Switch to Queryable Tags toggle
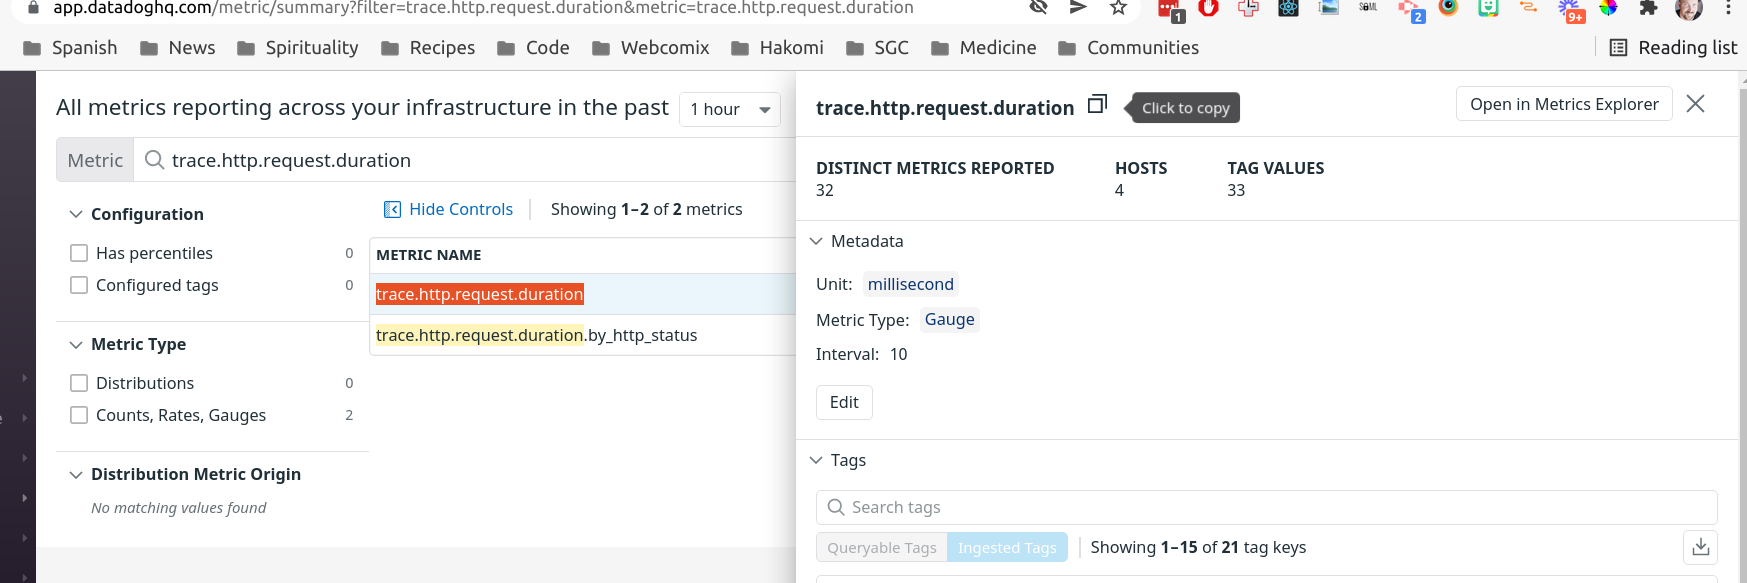Viewport: 1747px width, 583px height. (x=882, y=547)
